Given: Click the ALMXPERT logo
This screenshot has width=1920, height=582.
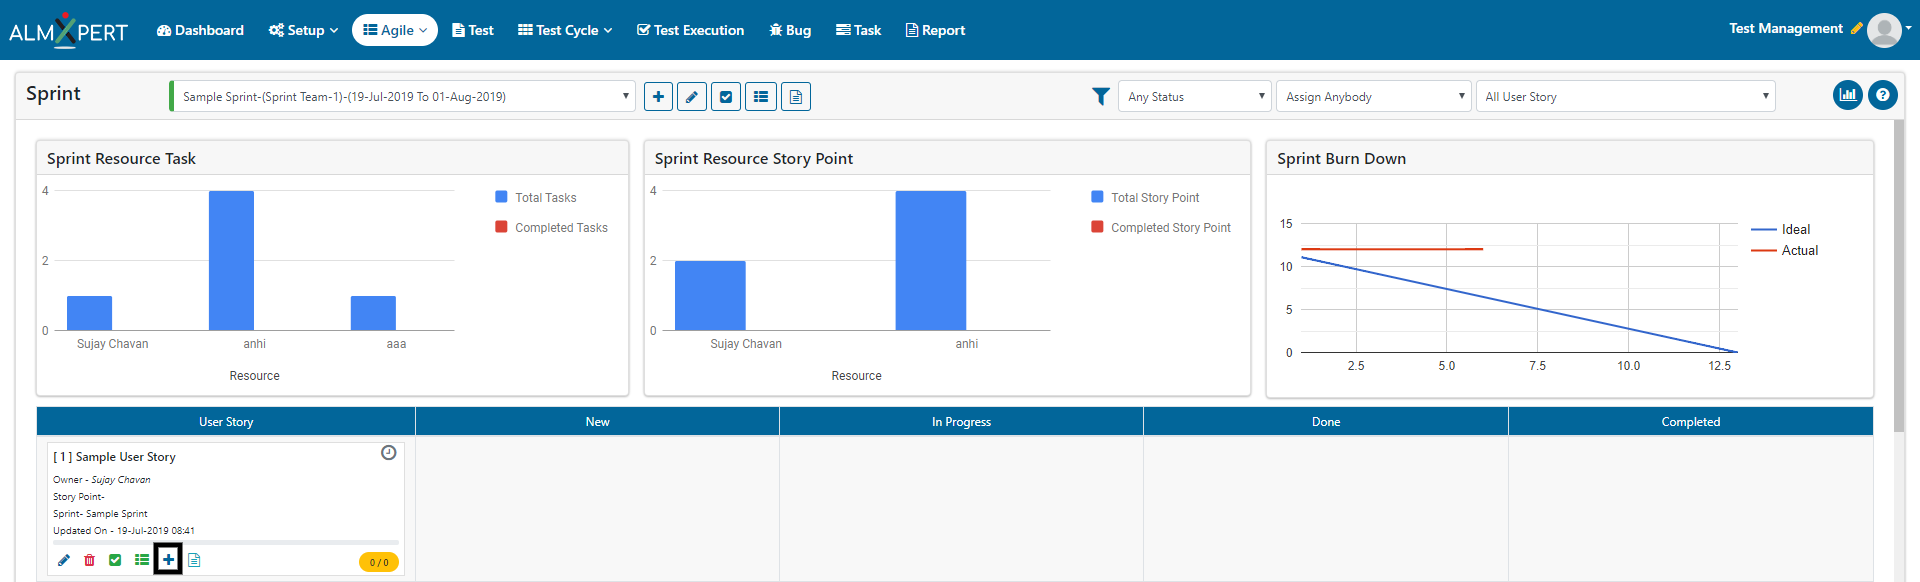Looking at the screenshot, I should [x=68, y=31].
